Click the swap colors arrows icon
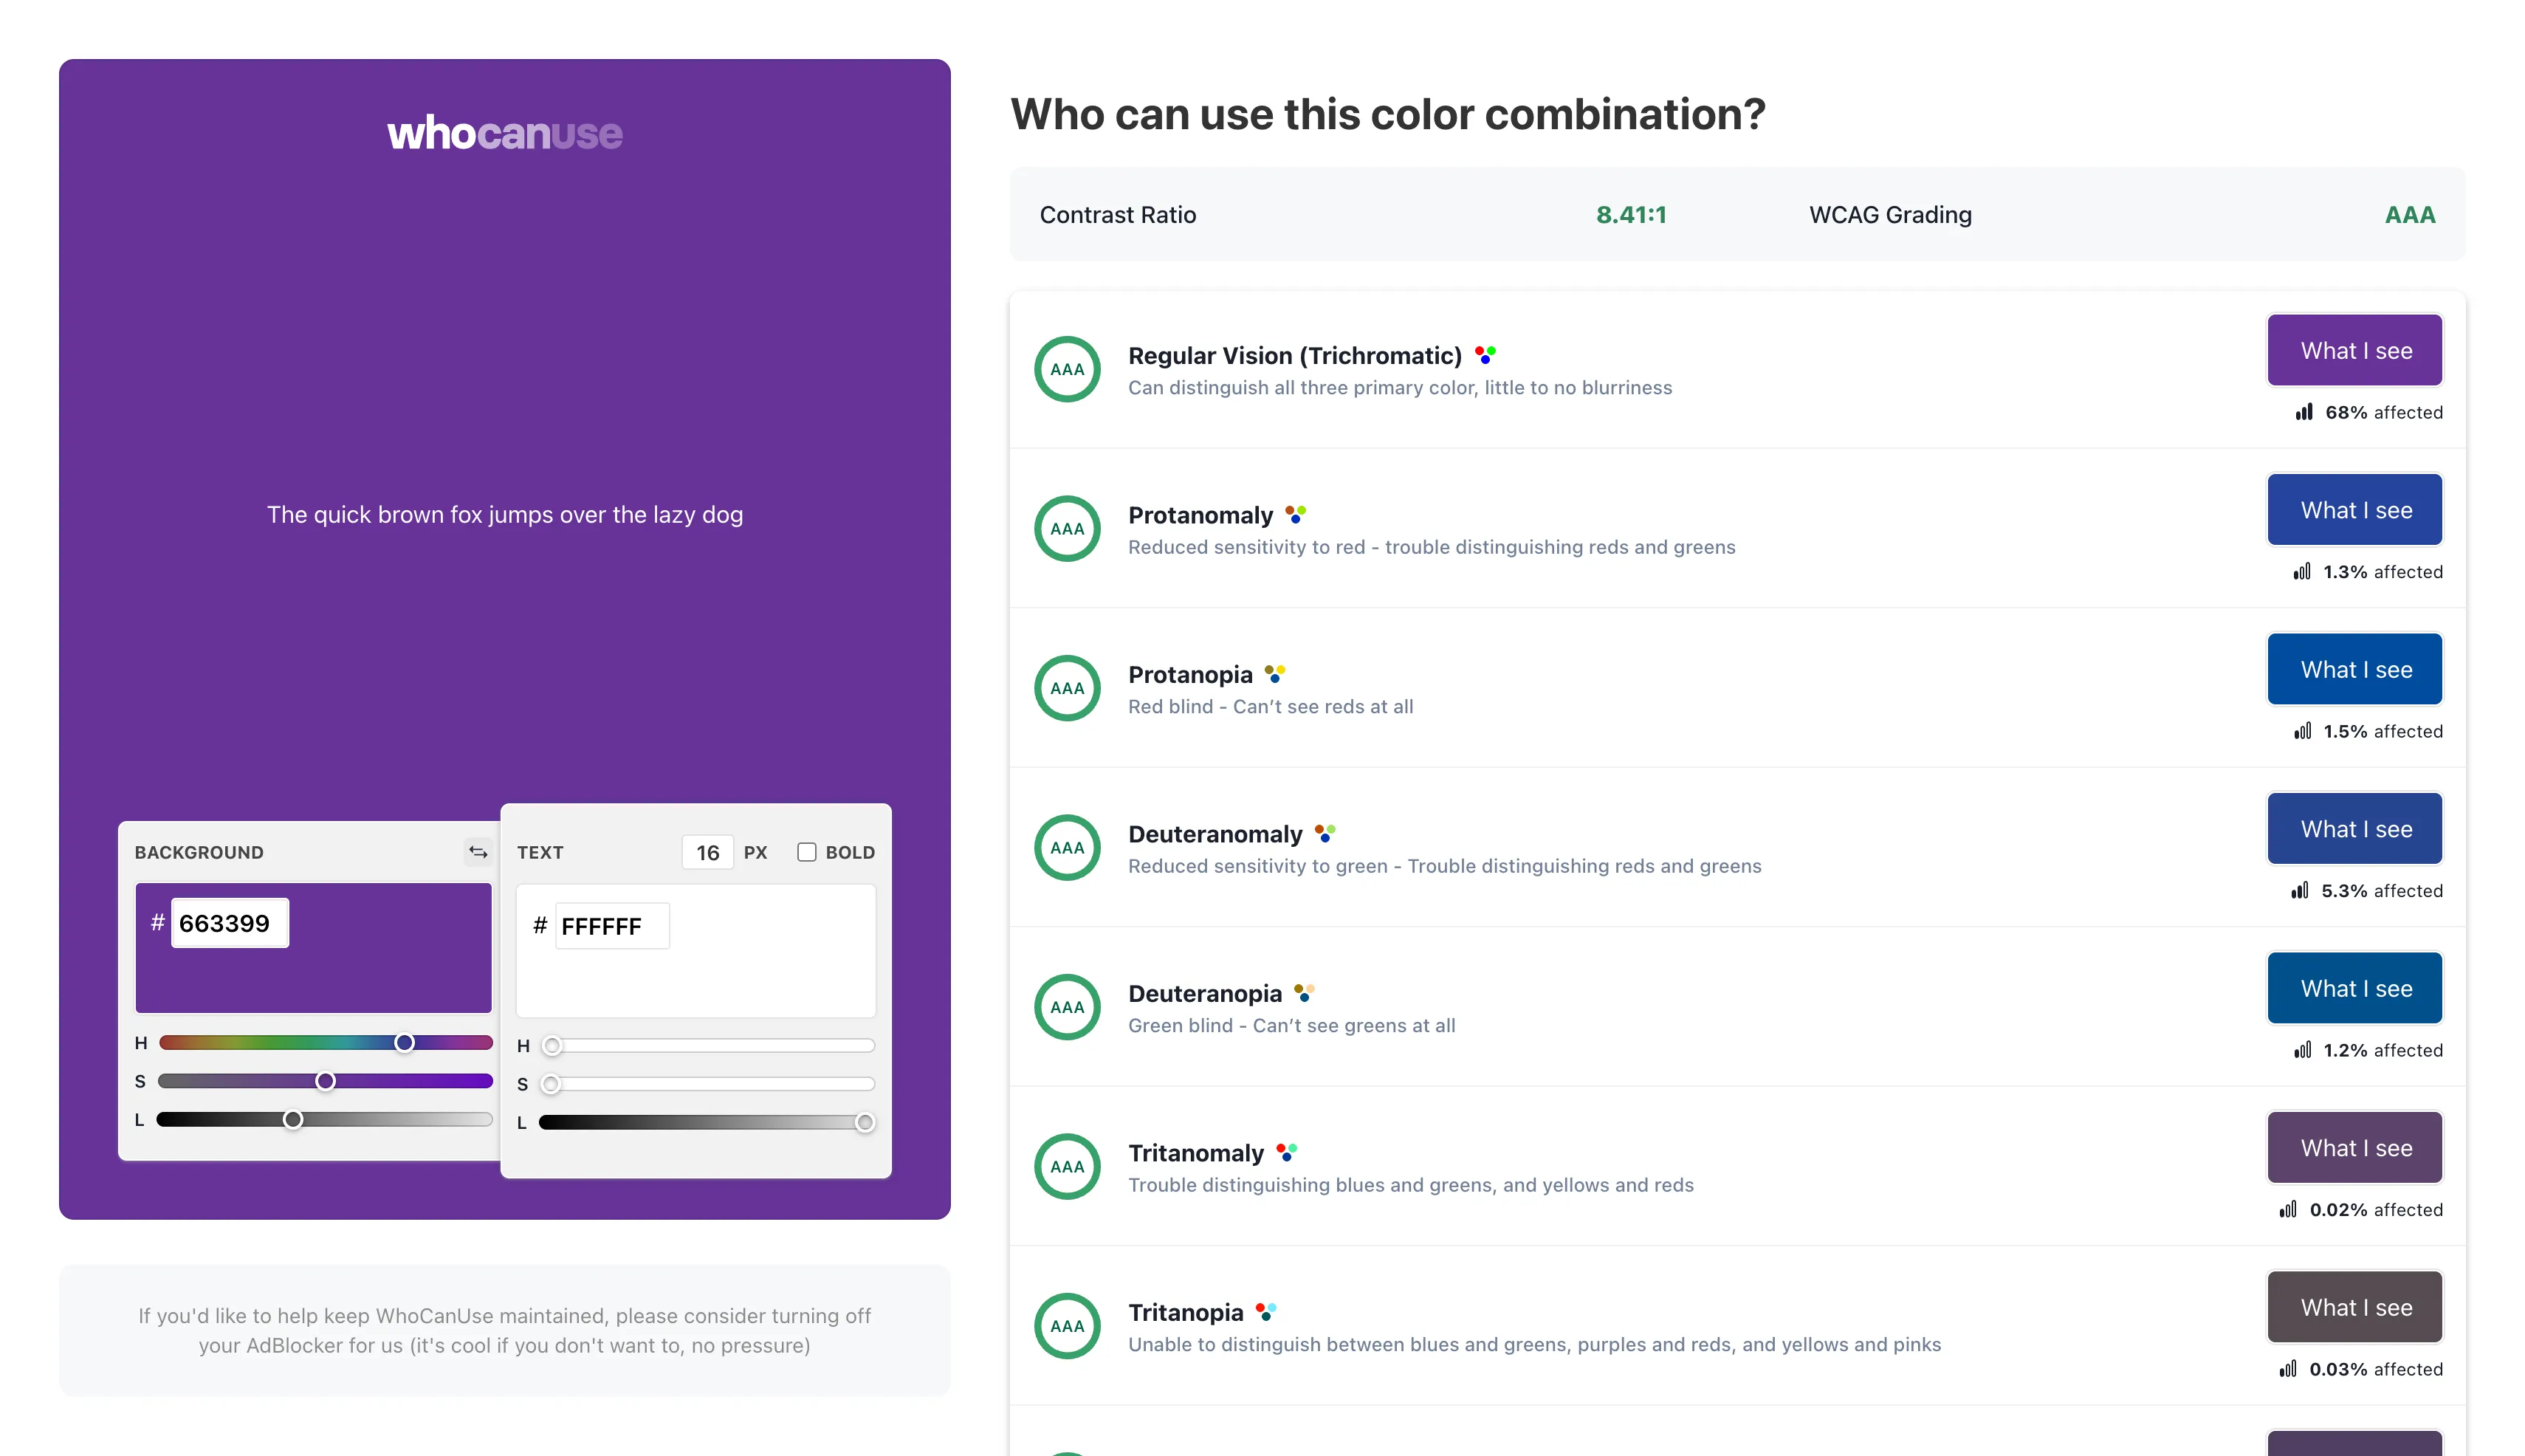Viewport: 2525px width, 1456px height. pyautogui.click(x=478, y=852)
